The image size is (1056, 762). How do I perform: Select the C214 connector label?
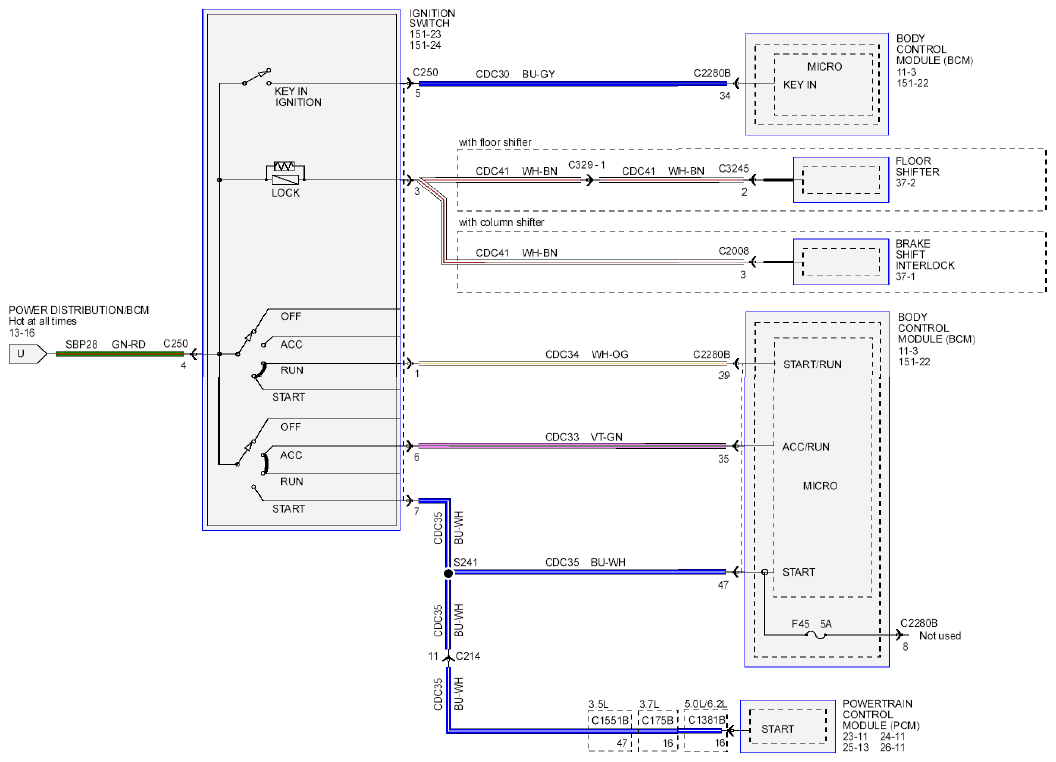468,656
